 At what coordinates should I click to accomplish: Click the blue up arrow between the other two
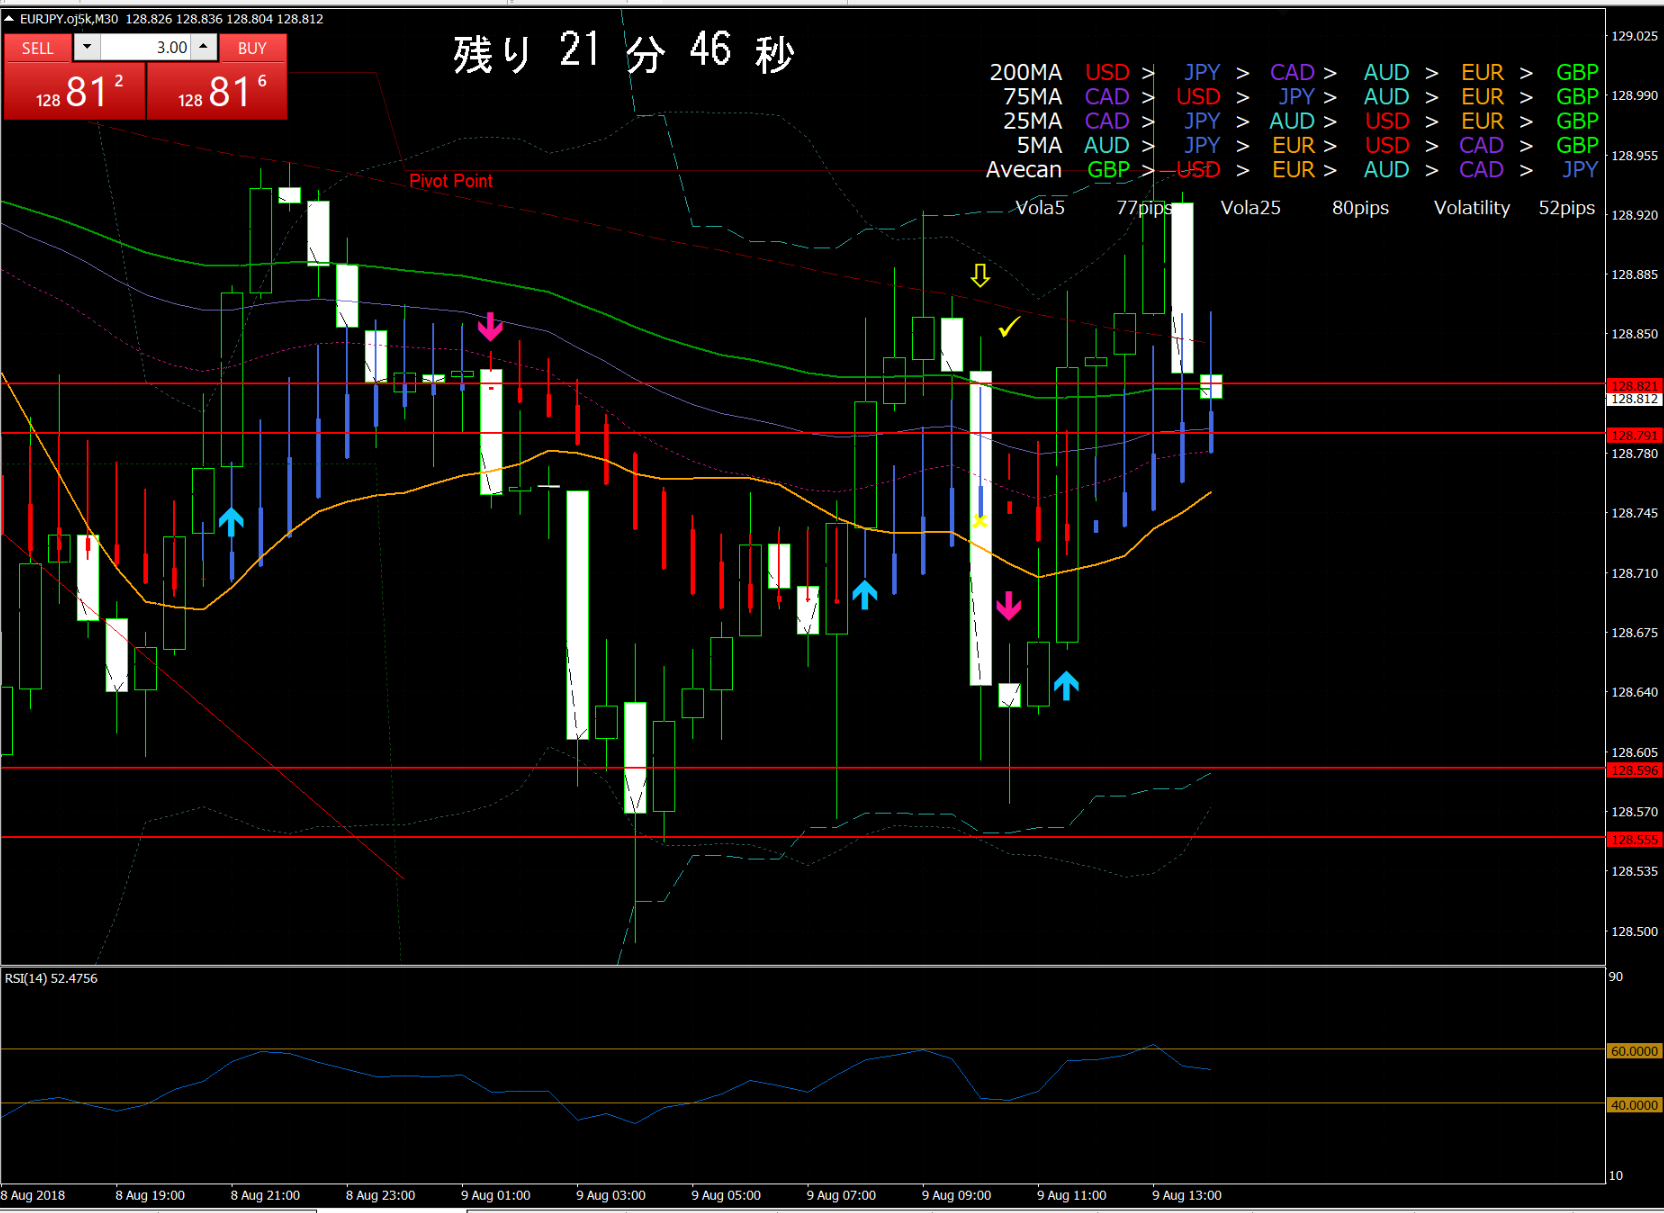(865, 595)
